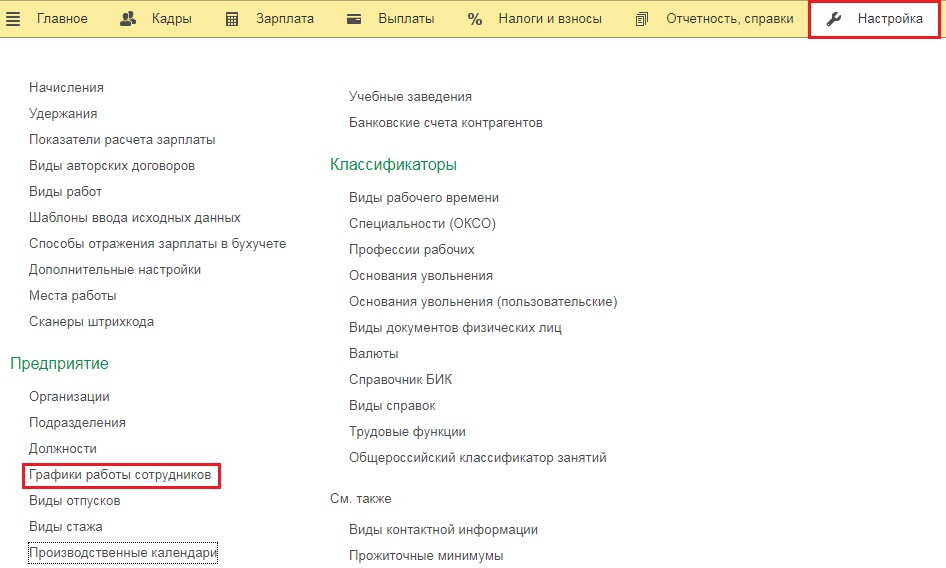Open Виды отпусков list
Image resolution: width=946 pixels, height=568 pixels.
[74, 501]
